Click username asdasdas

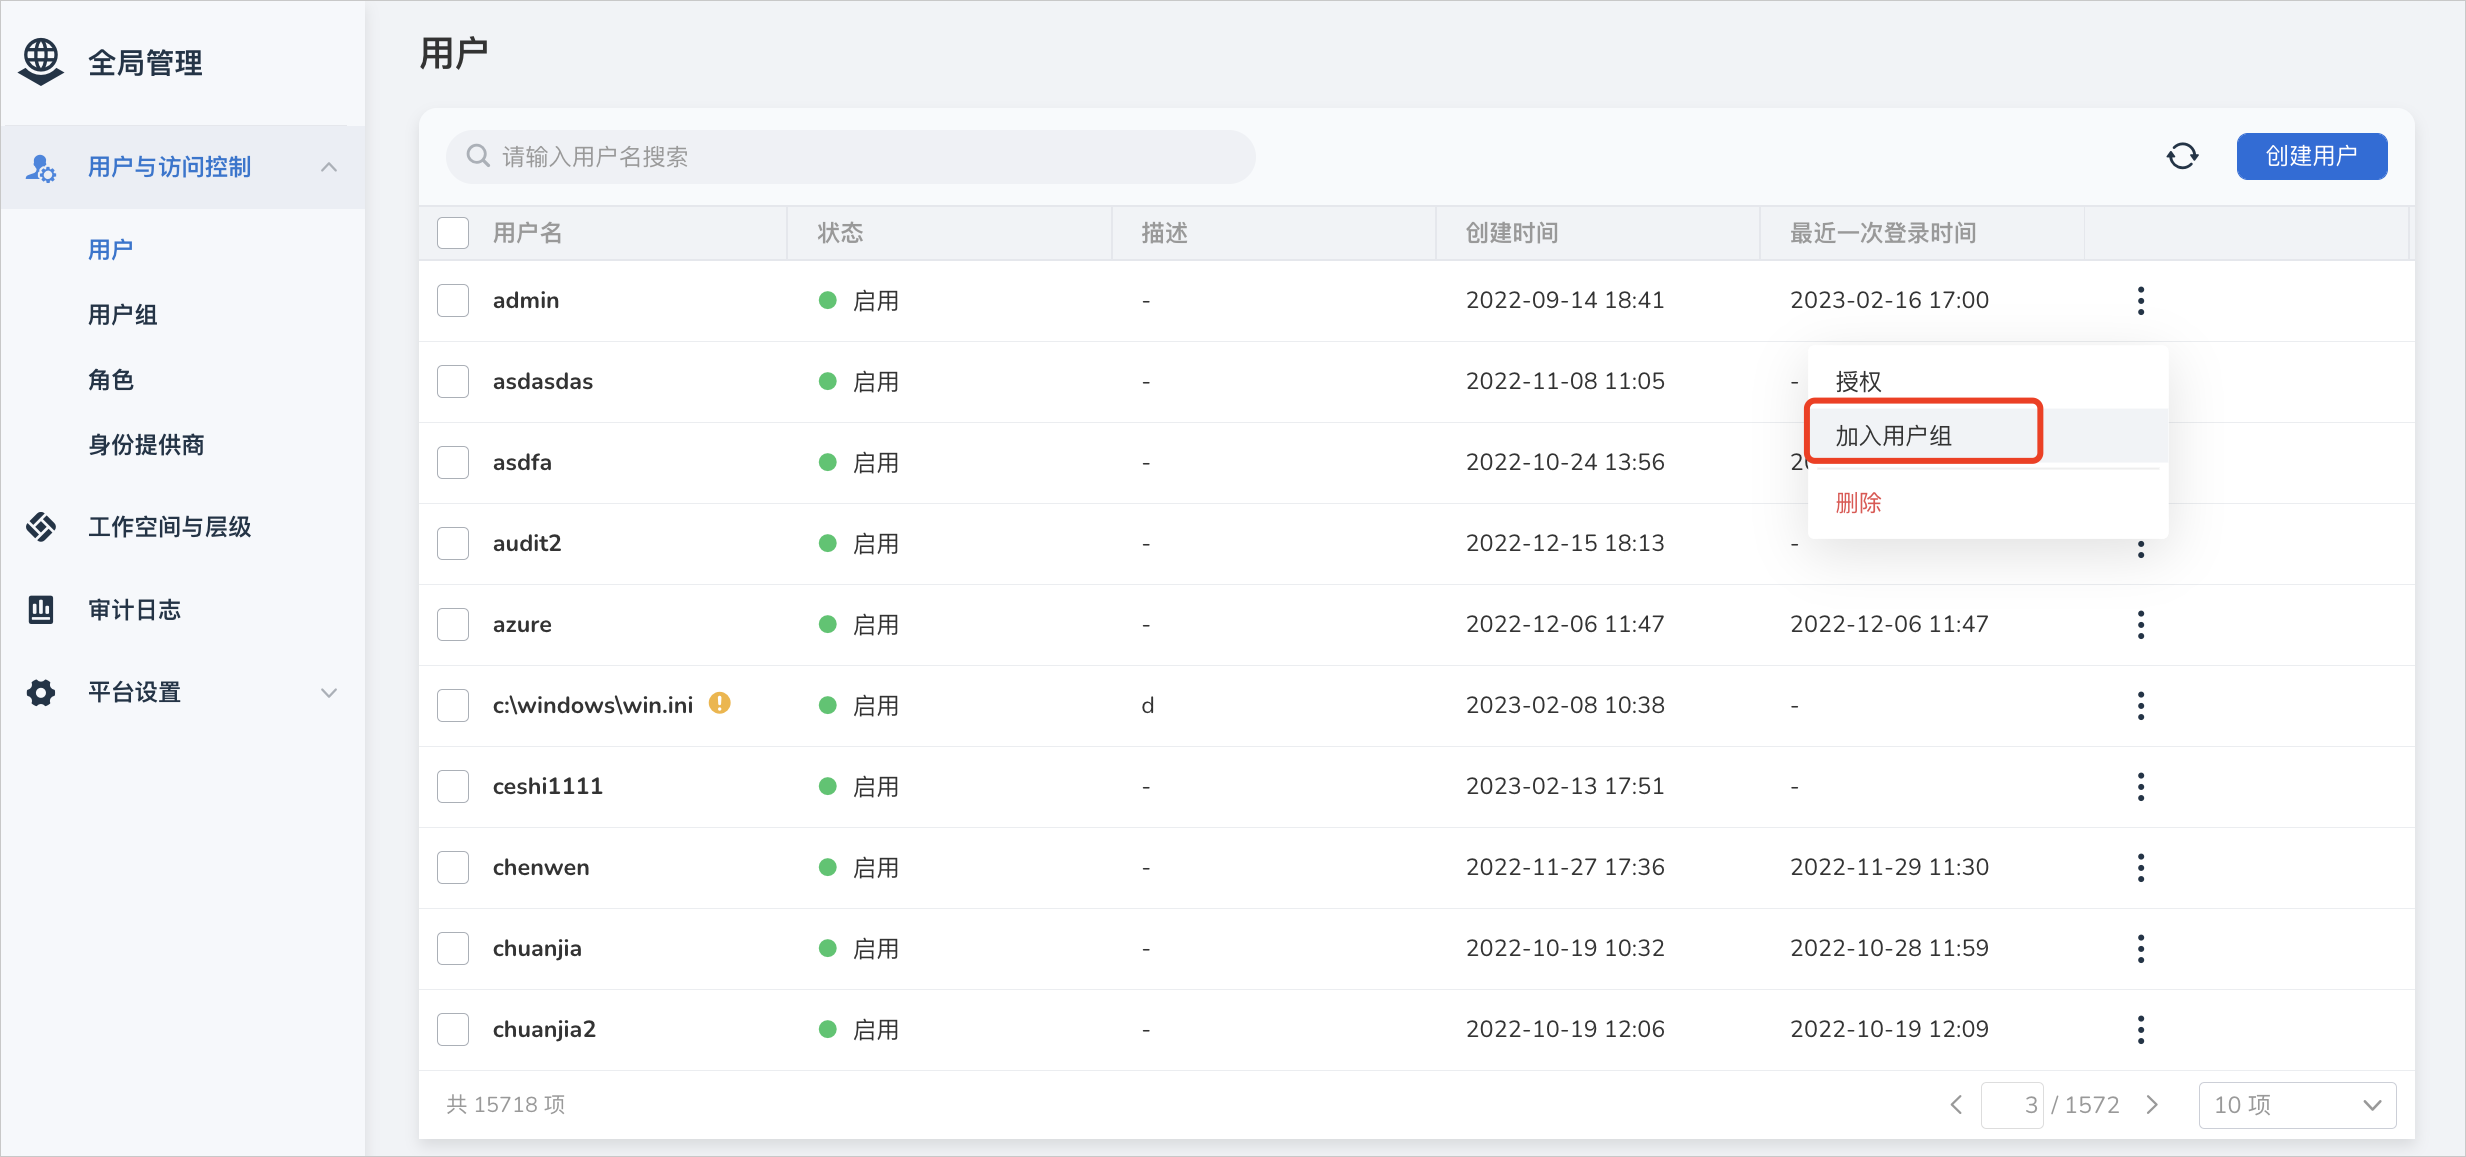(543, 382)
